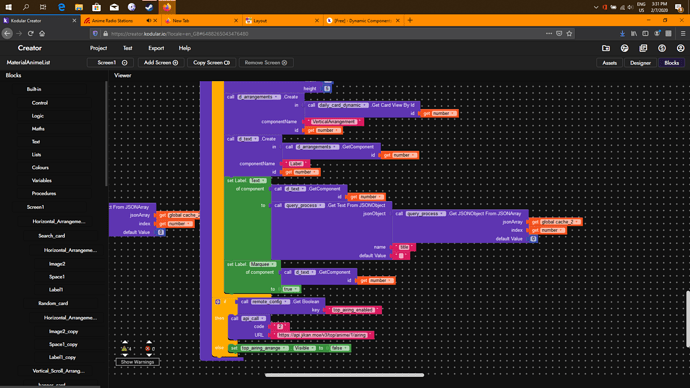690x388 pixels.
Task: Open the Test menu
Action: click(128, 48)
